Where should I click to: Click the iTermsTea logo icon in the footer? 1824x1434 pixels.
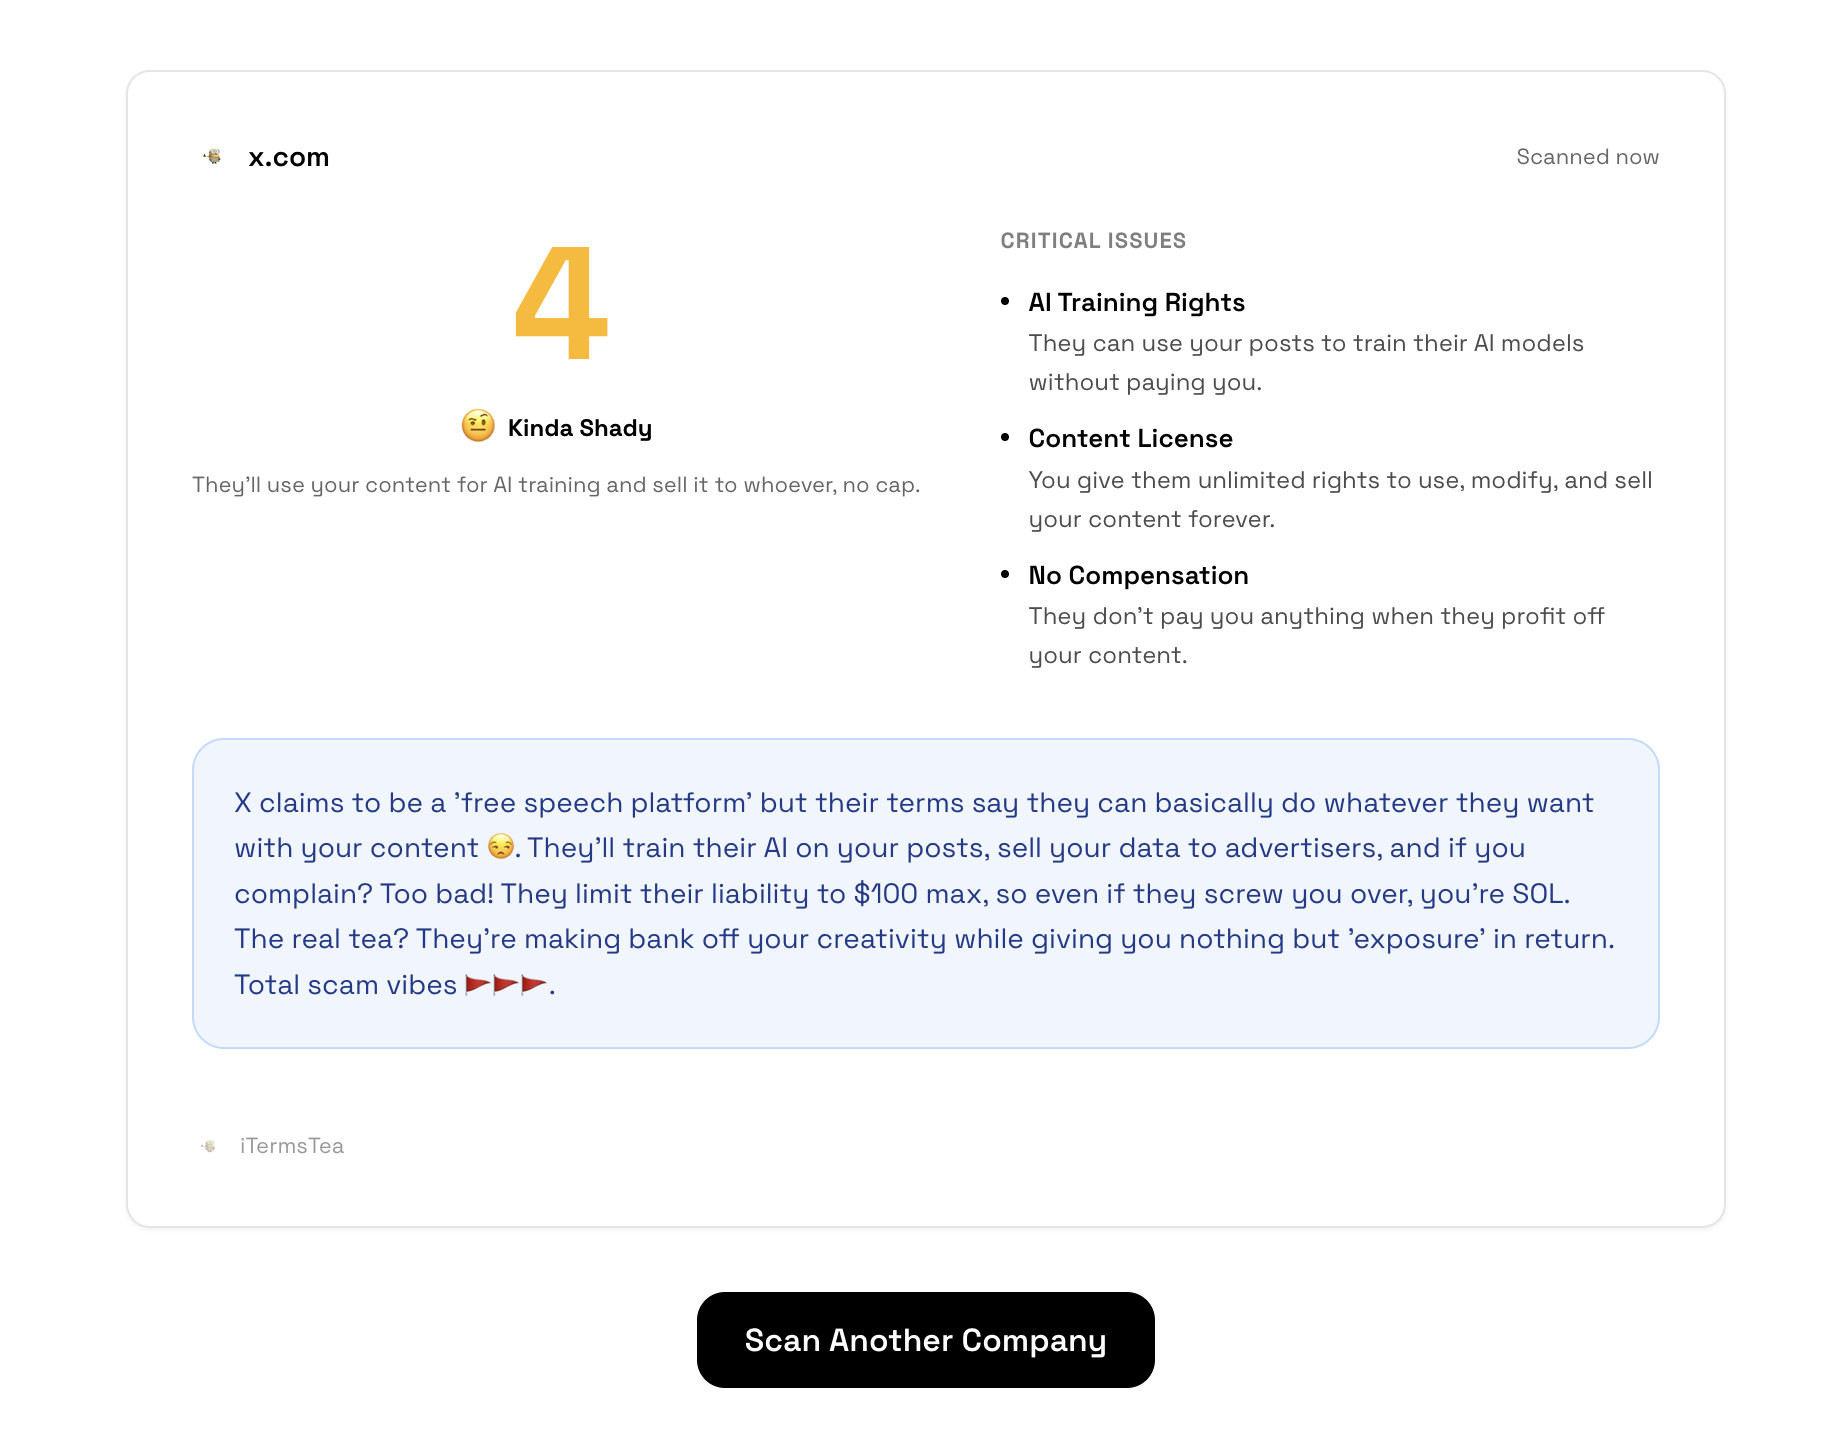(211, 1146)
